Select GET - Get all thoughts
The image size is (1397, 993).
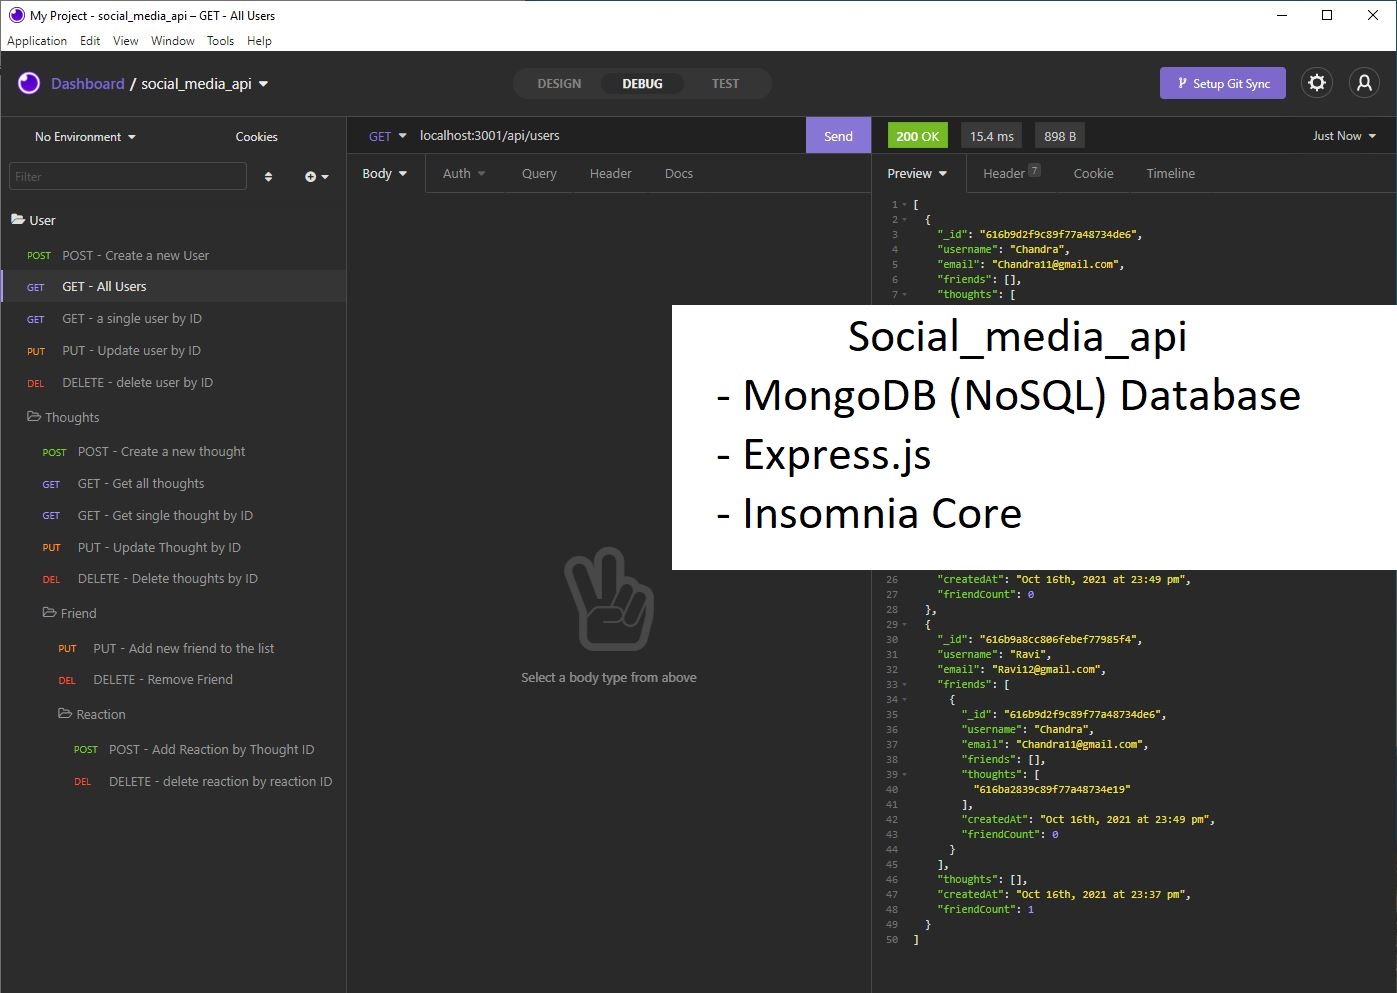click(x=173, y=484)
